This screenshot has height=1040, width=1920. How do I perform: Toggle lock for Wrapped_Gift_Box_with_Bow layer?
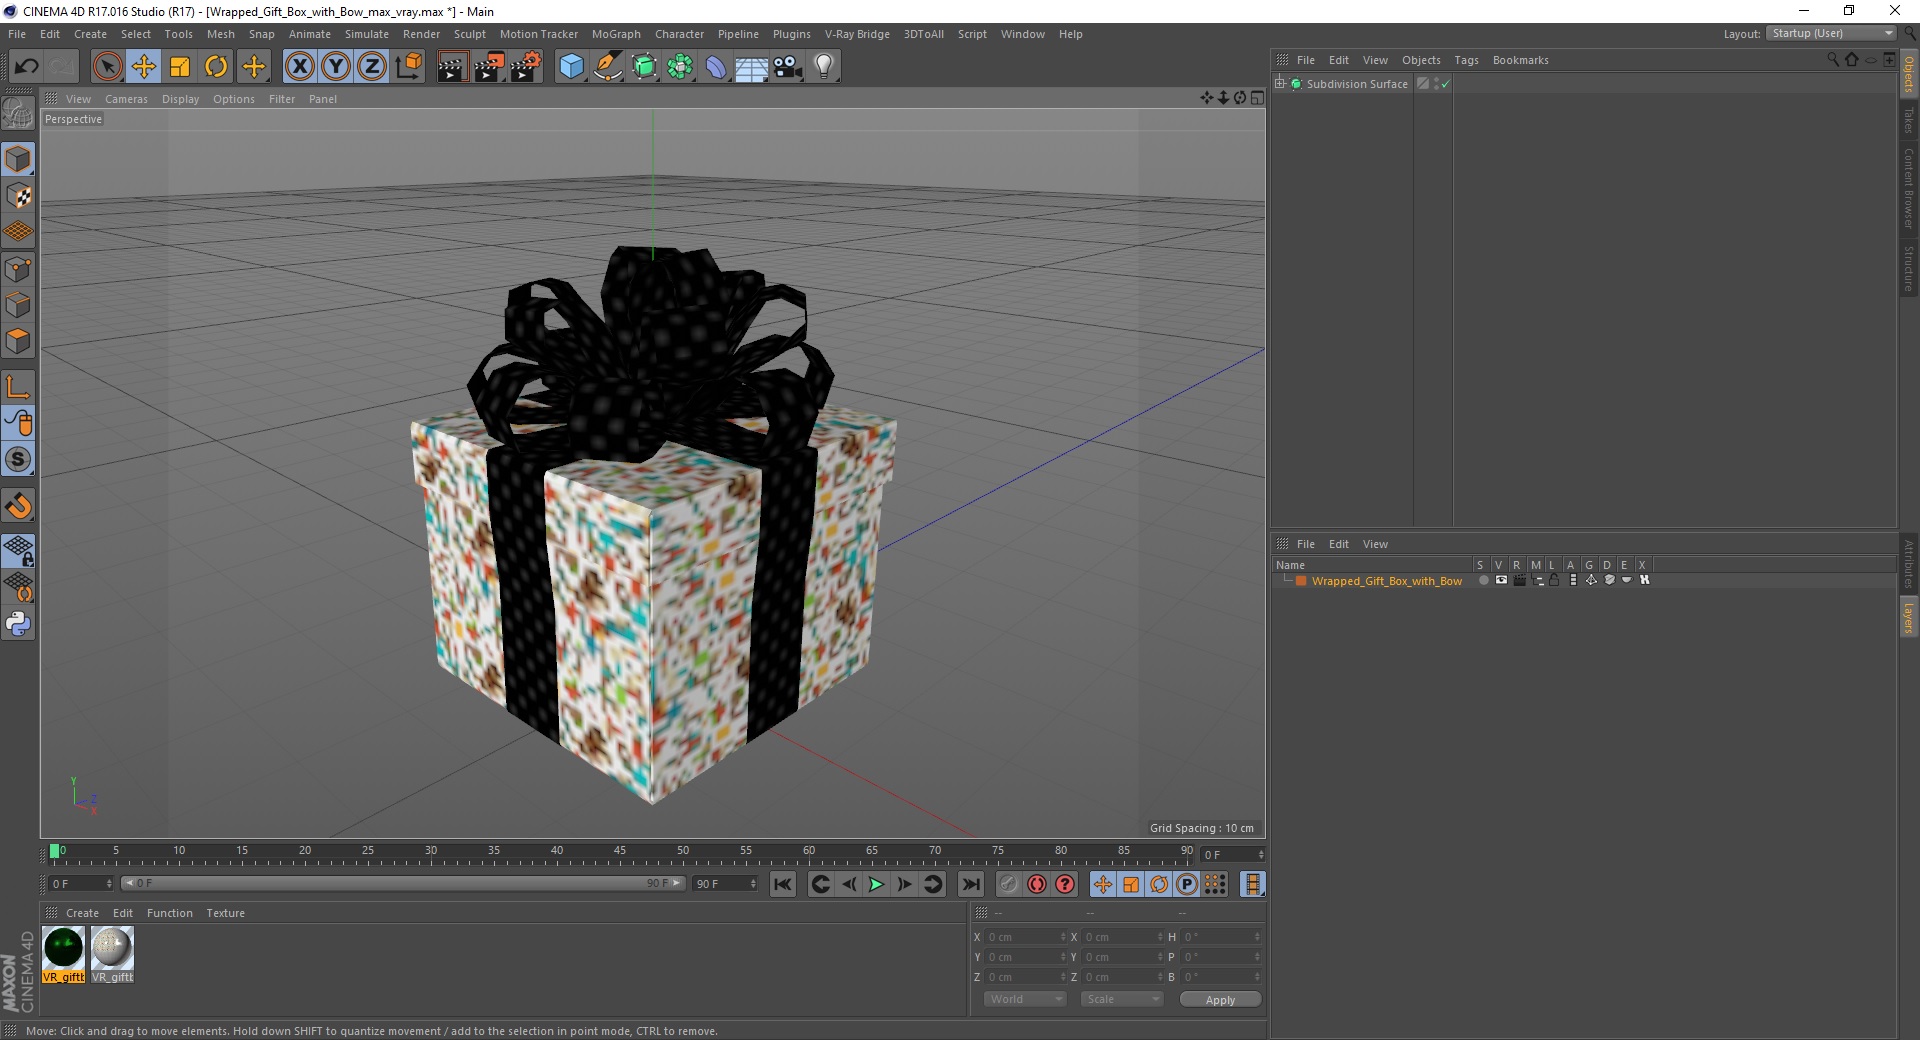click(1554, 580)
